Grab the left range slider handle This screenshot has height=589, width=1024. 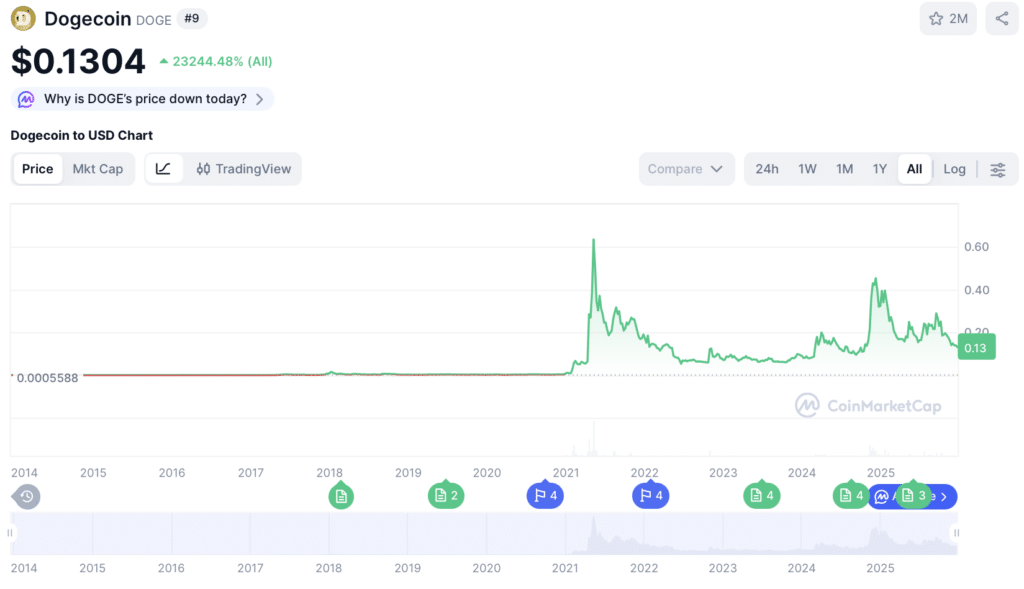pos(10,533)
